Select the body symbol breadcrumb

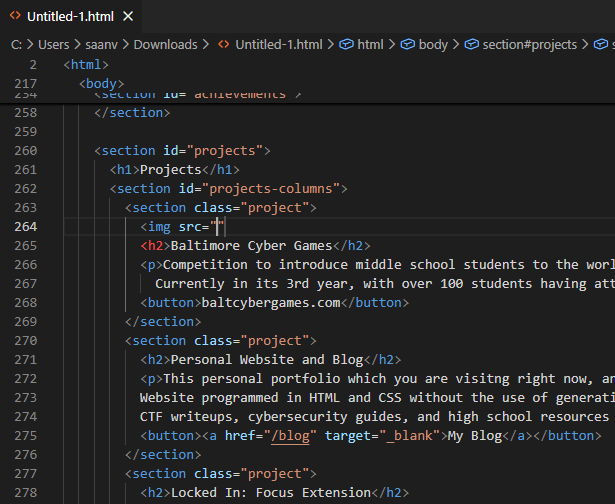(433, 45)
